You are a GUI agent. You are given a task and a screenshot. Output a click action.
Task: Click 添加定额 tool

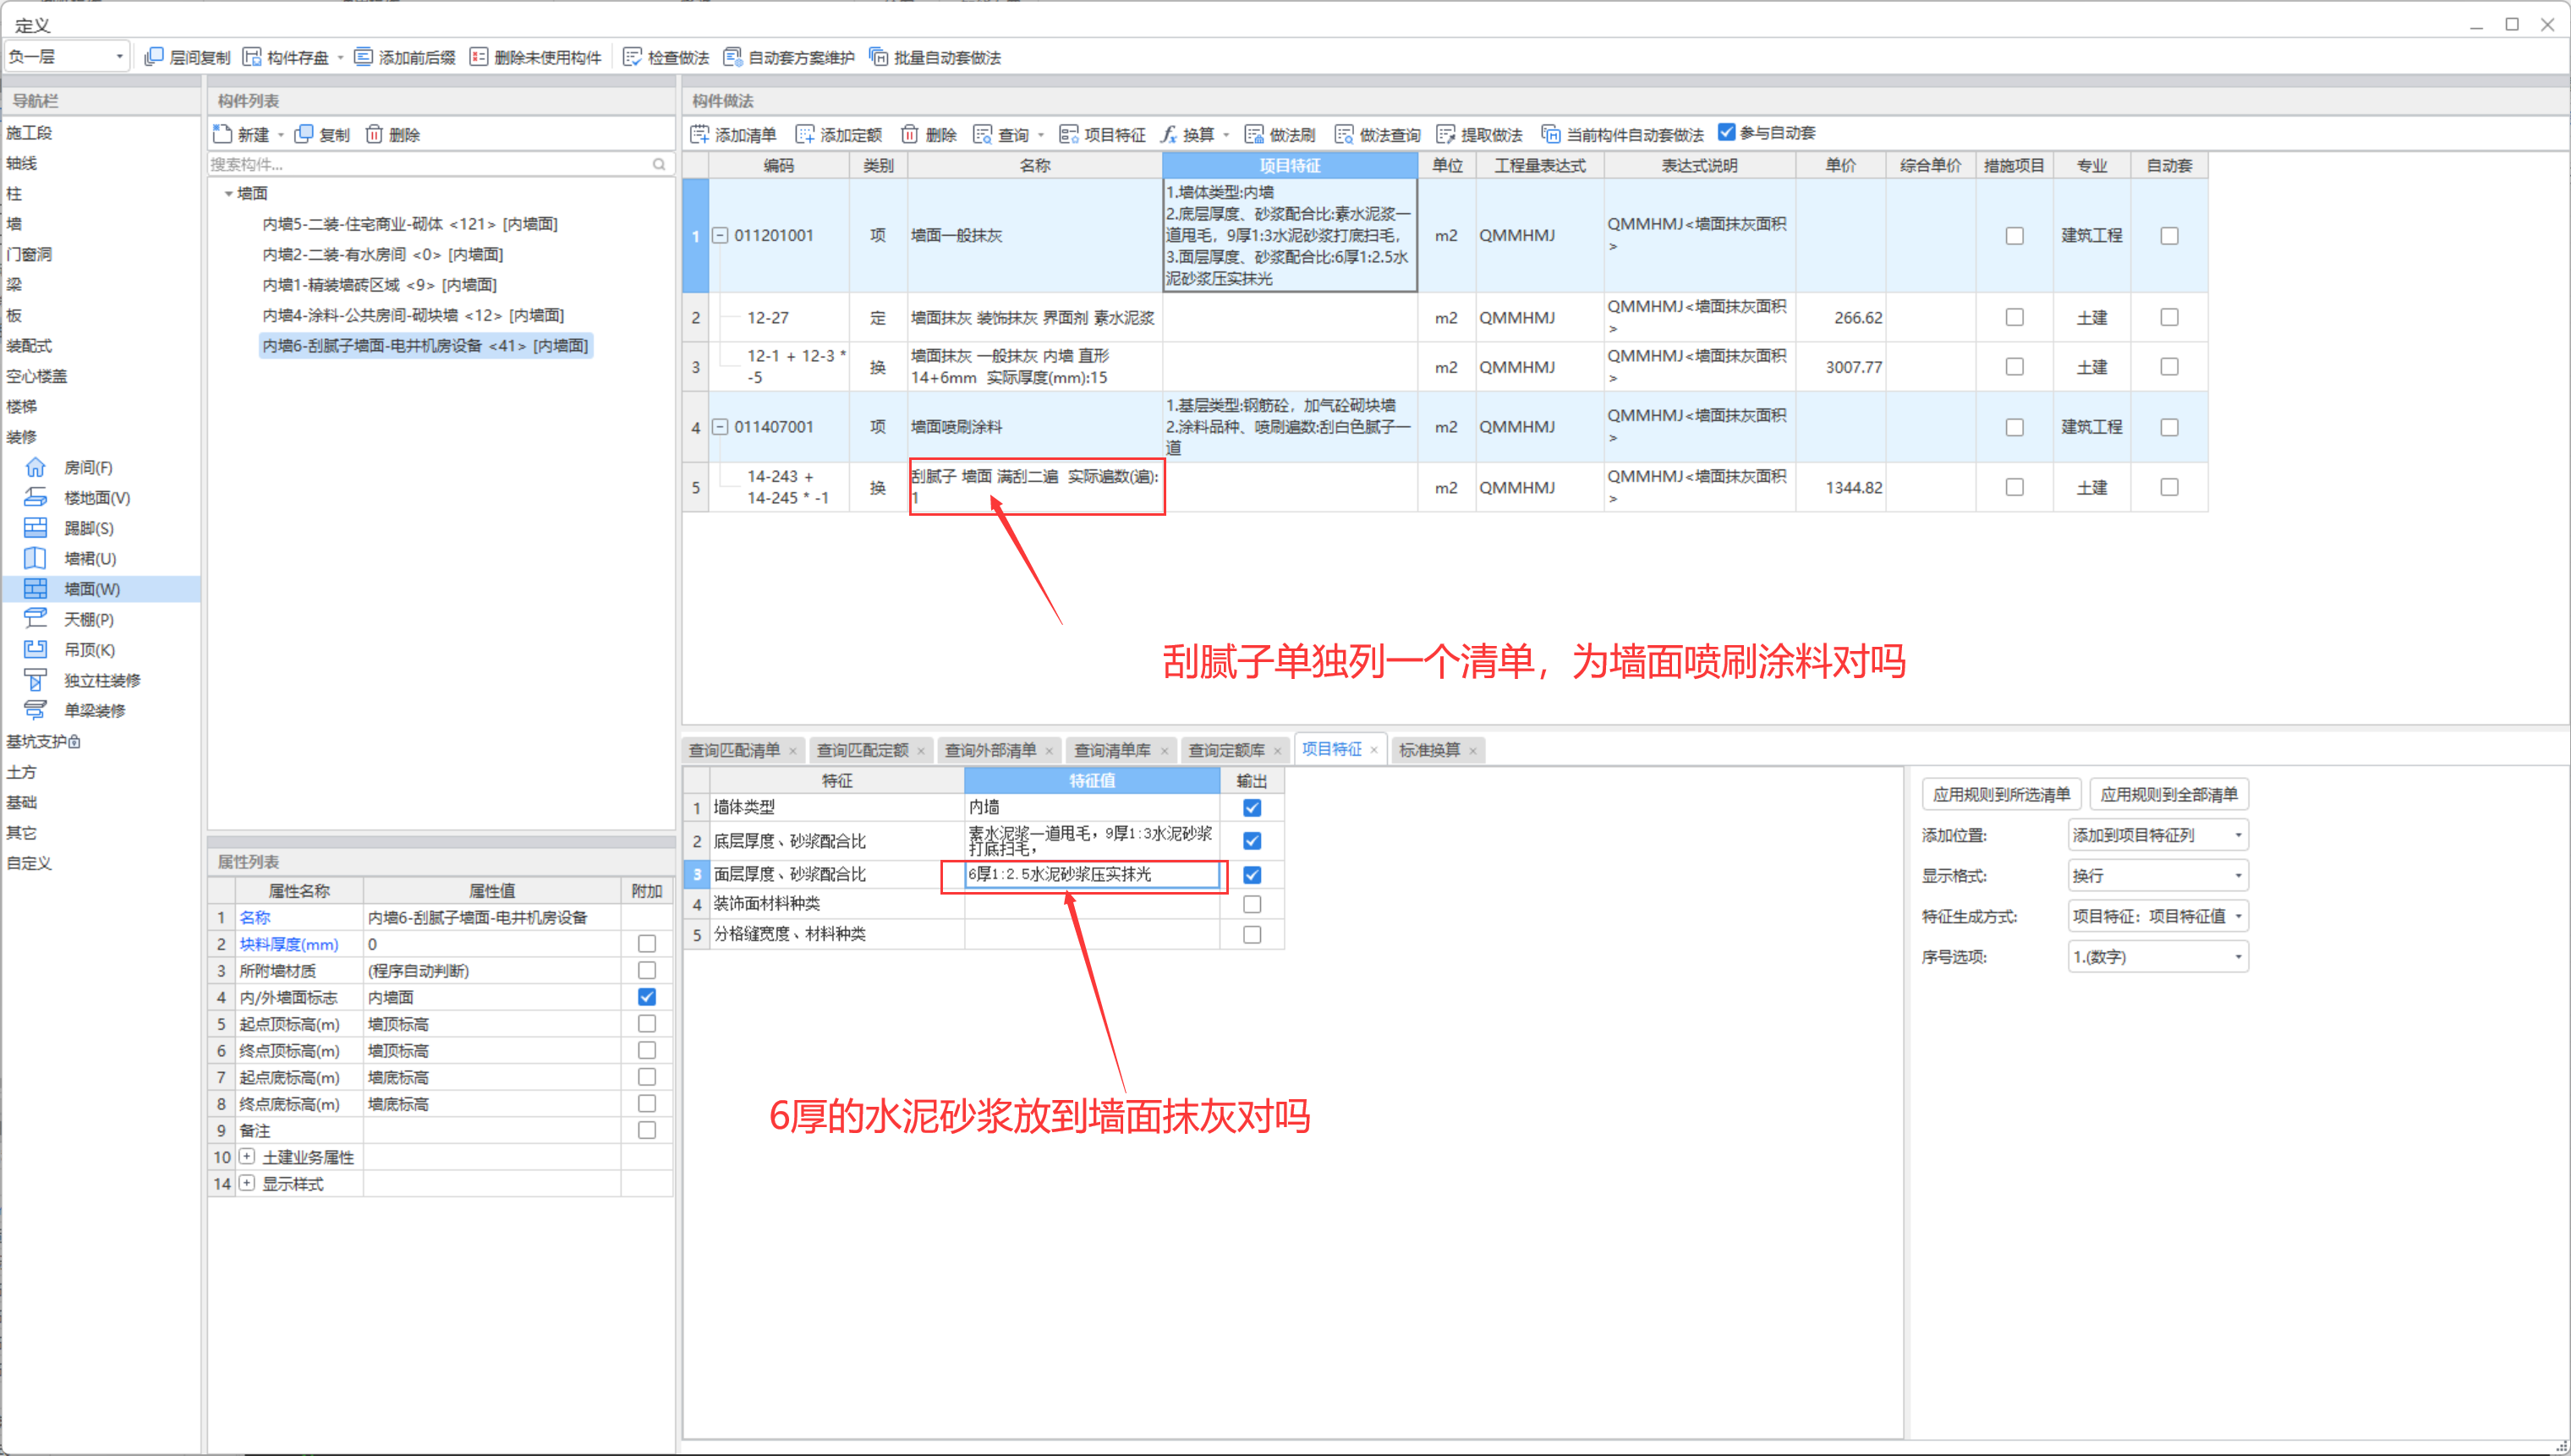pos(839,134)
